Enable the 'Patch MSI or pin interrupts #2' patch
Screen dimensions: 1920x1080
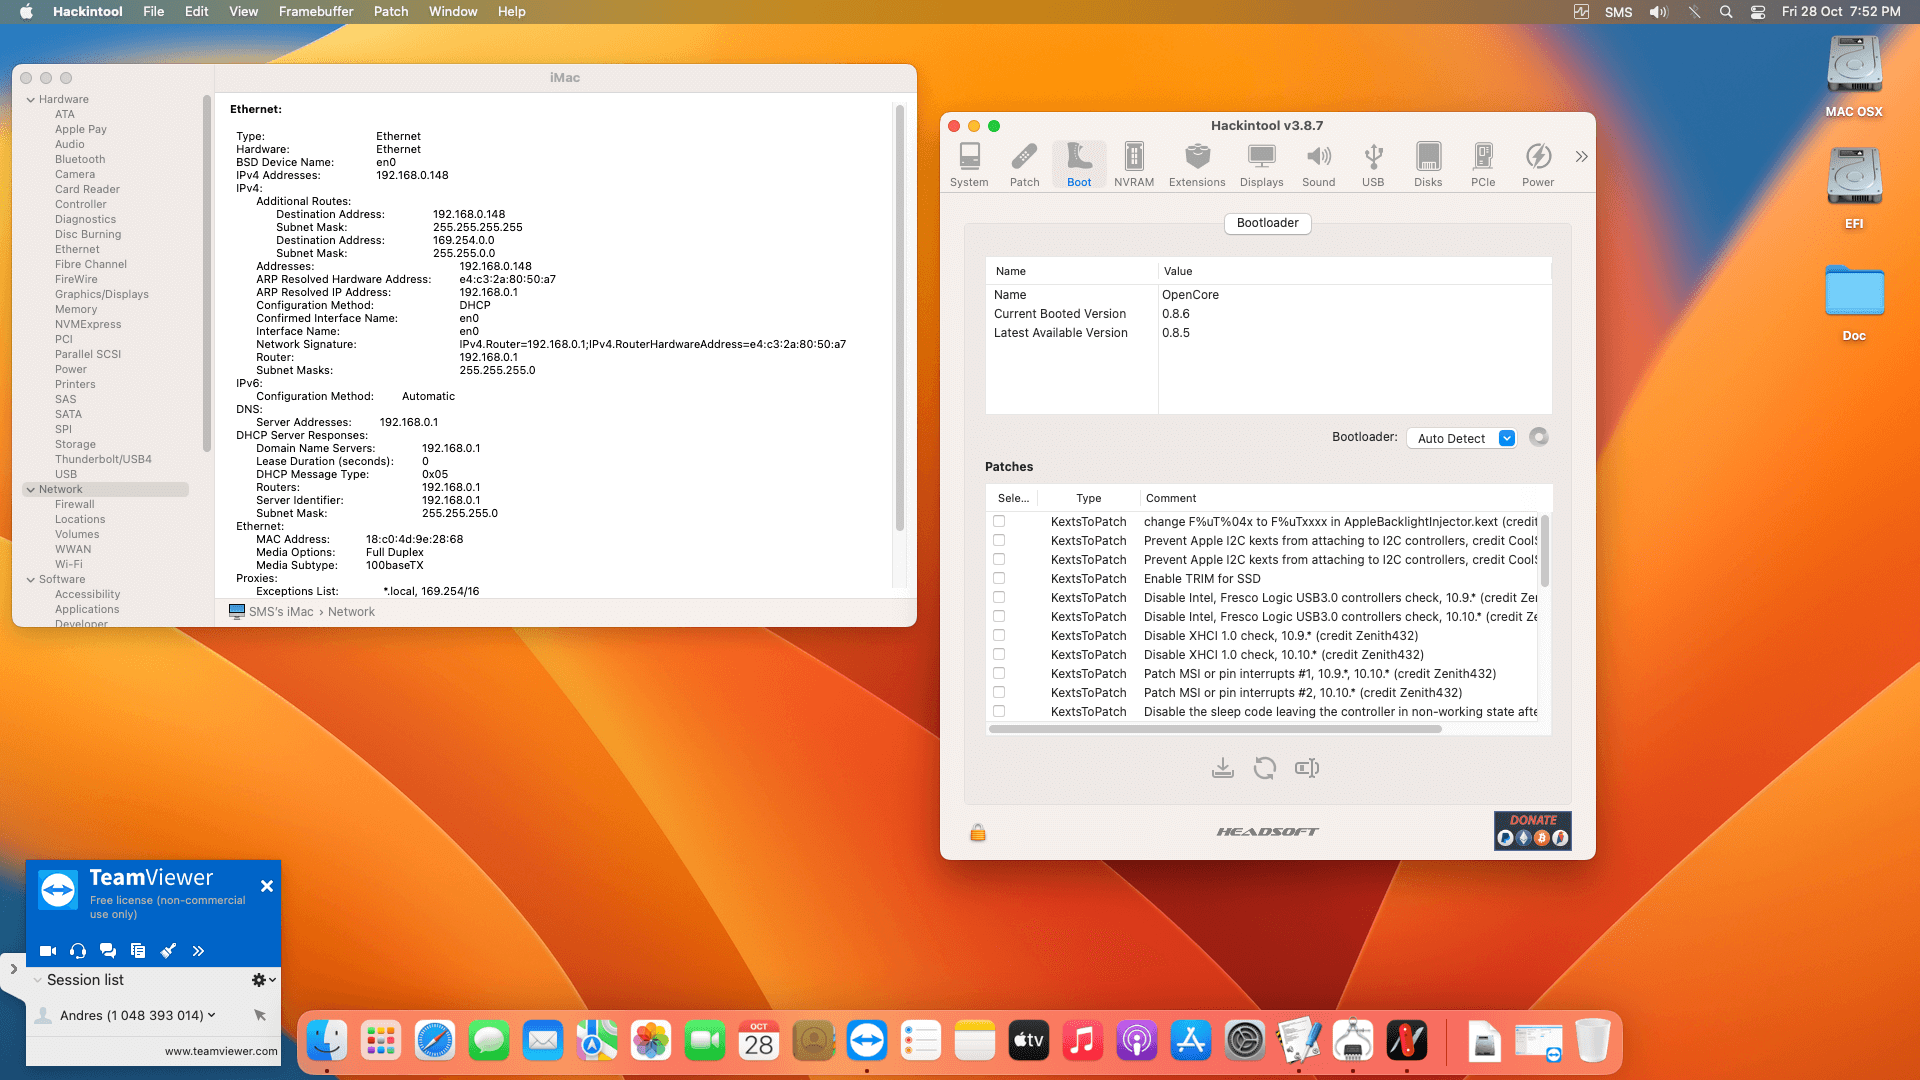coord(999,692)
